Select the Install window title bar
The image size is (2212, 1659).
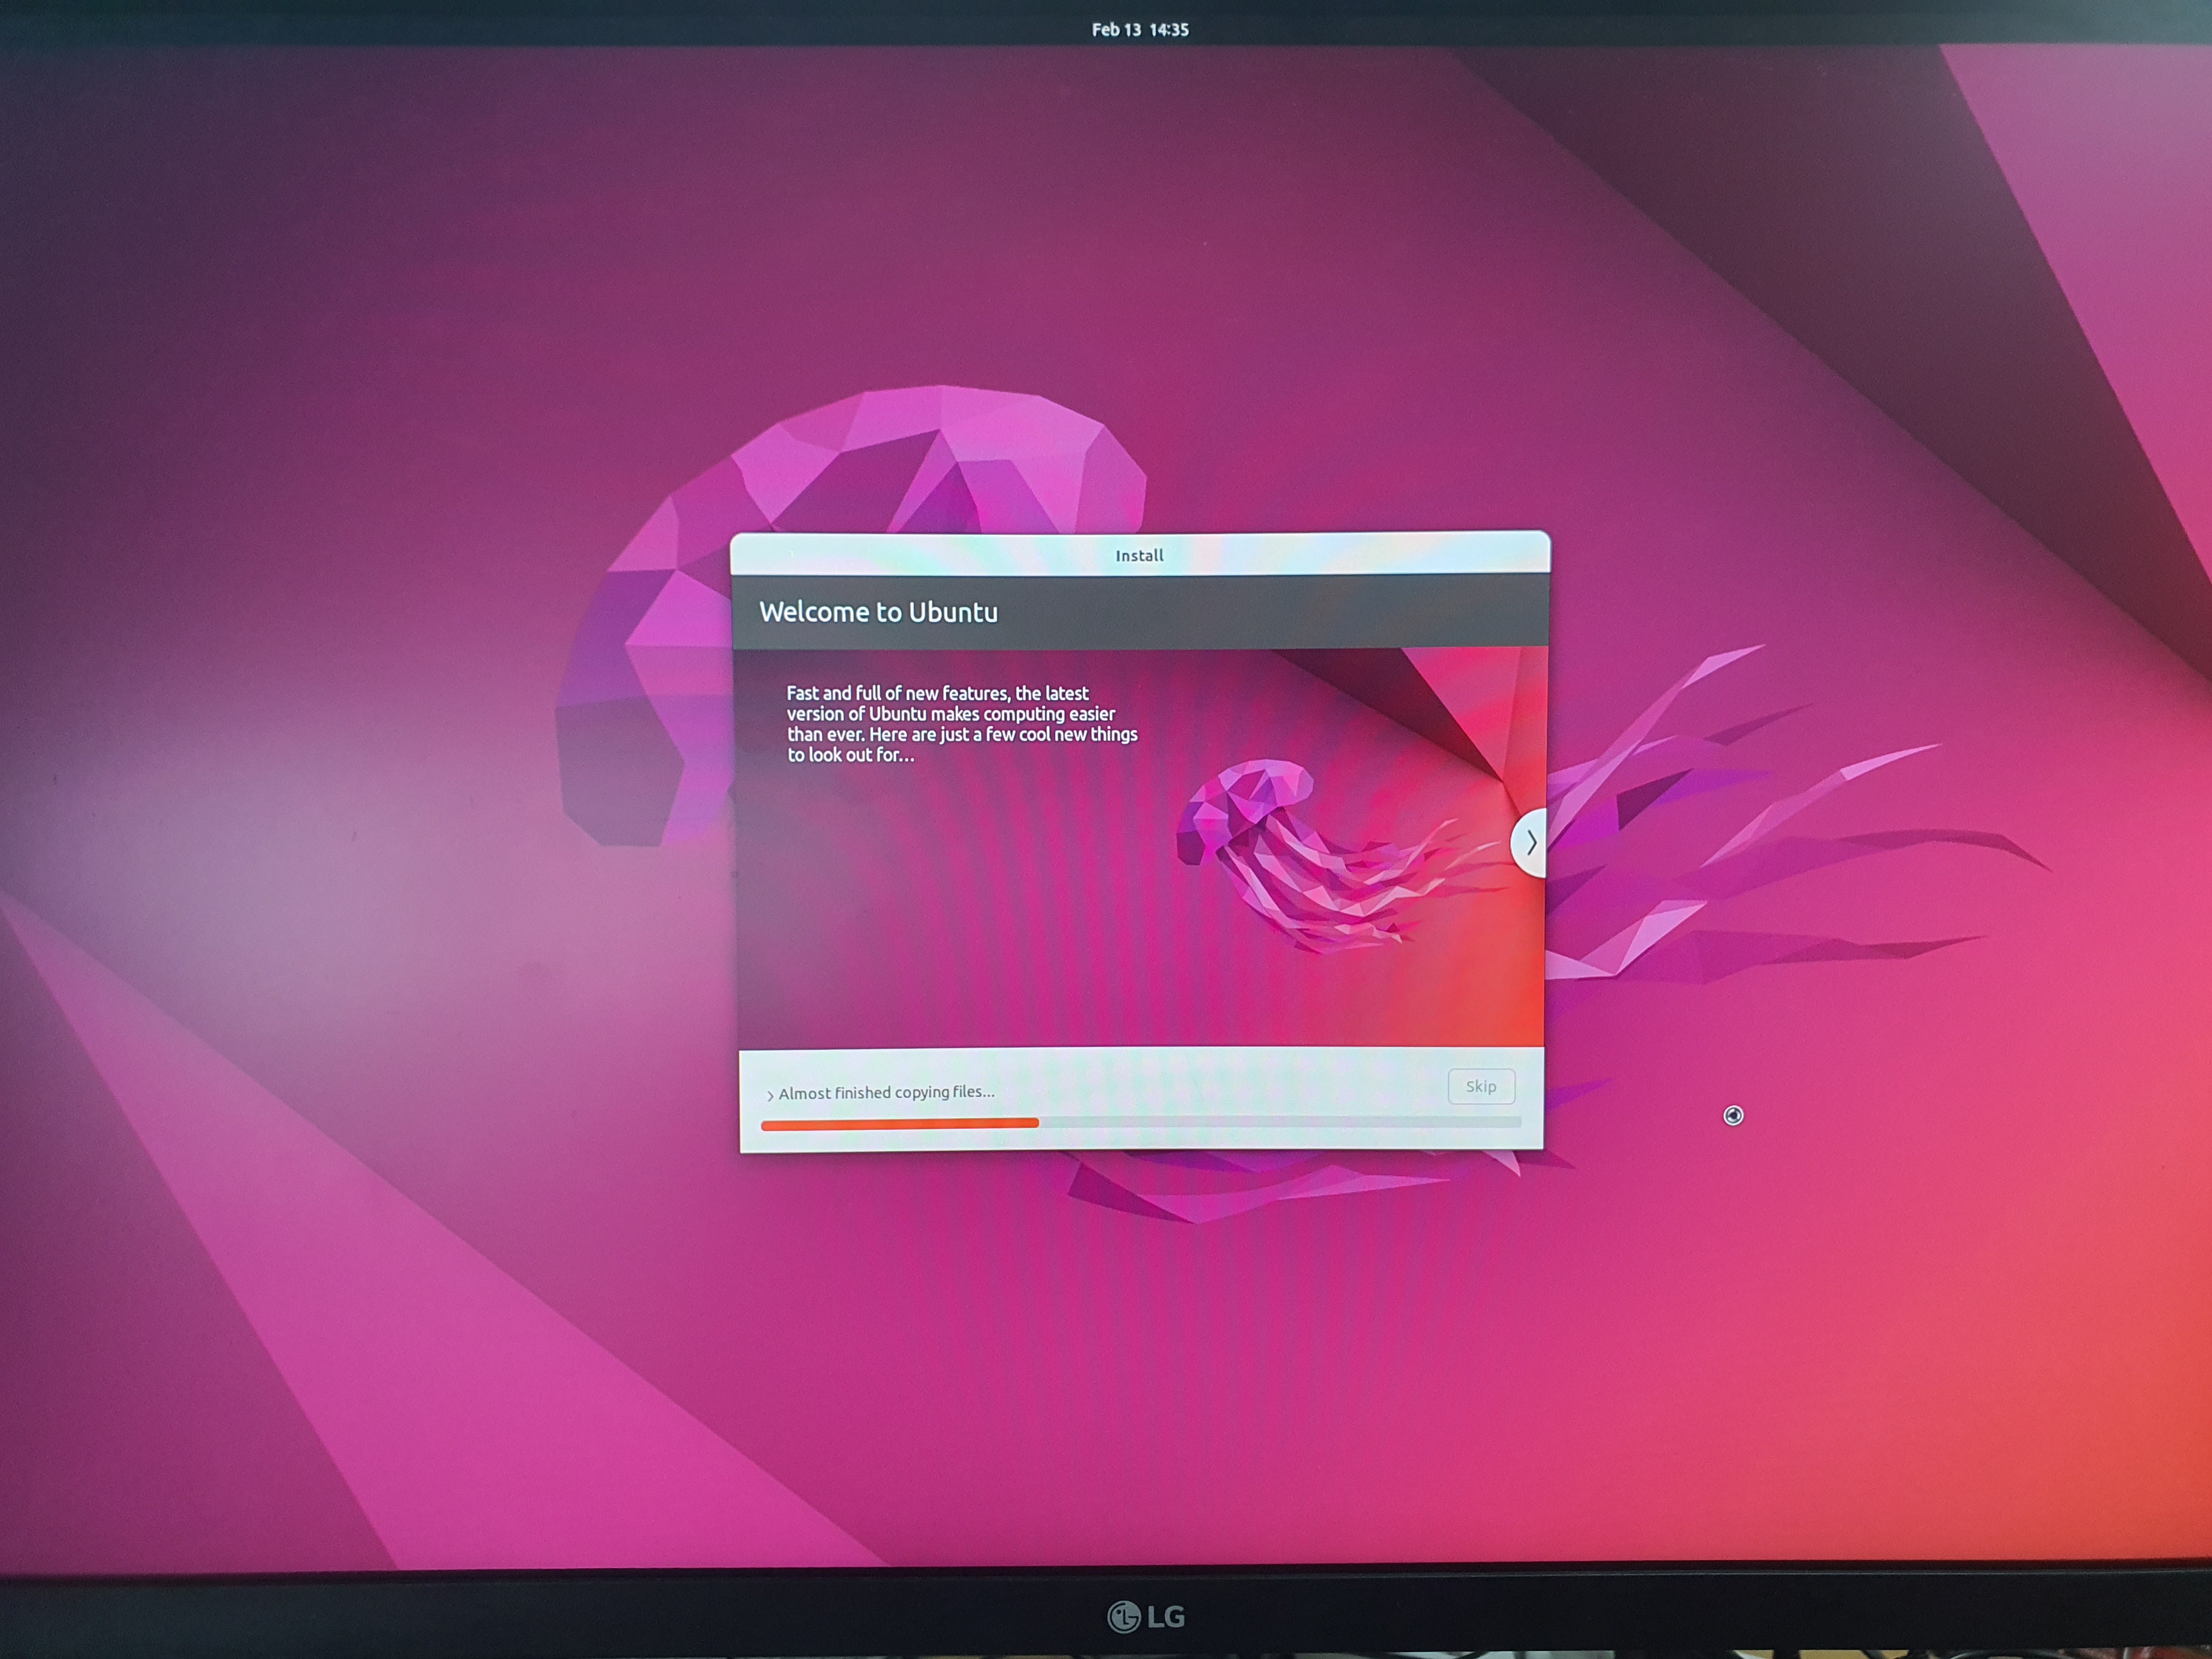pyautogui.click(x=1140, y=554)
